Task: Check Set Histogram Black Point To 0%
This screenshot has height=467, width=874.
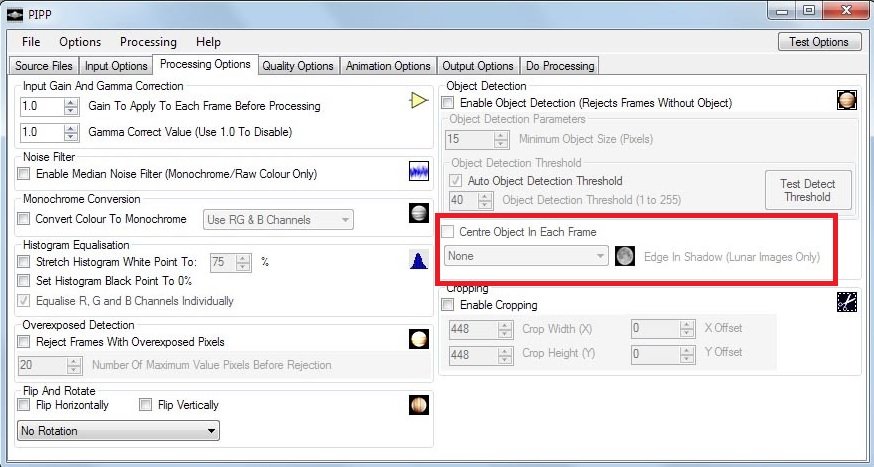Action: [x=23, y=281]
